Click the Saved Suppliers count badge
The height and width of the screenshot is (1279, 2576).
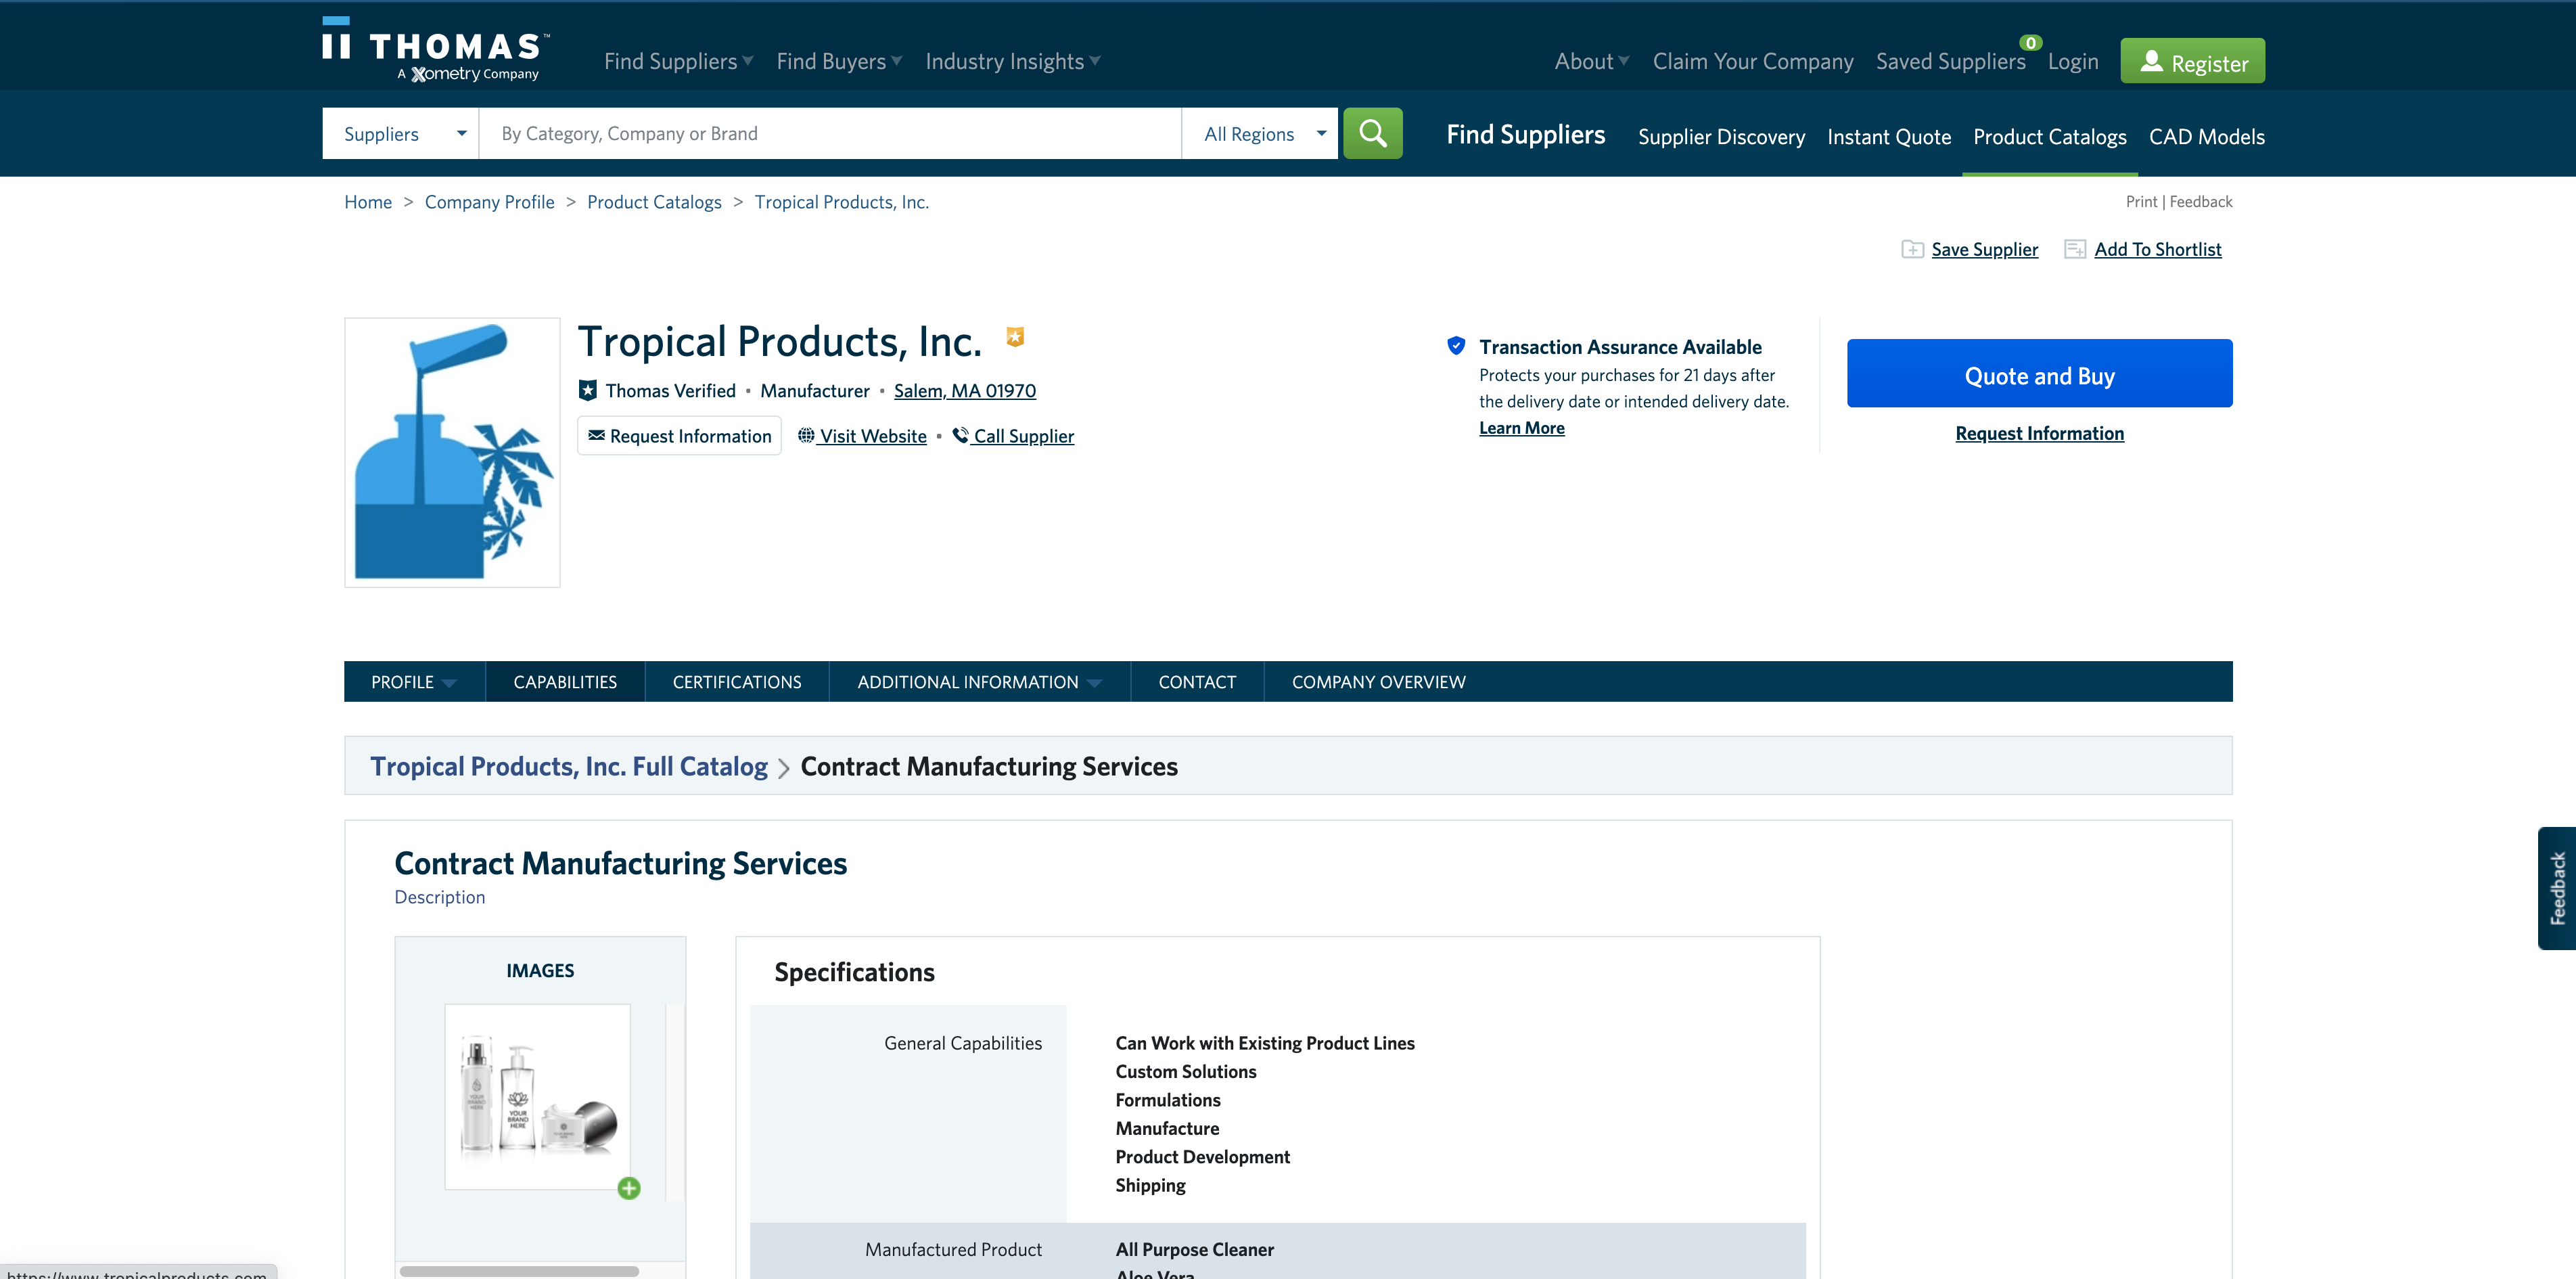point(2030,42)
